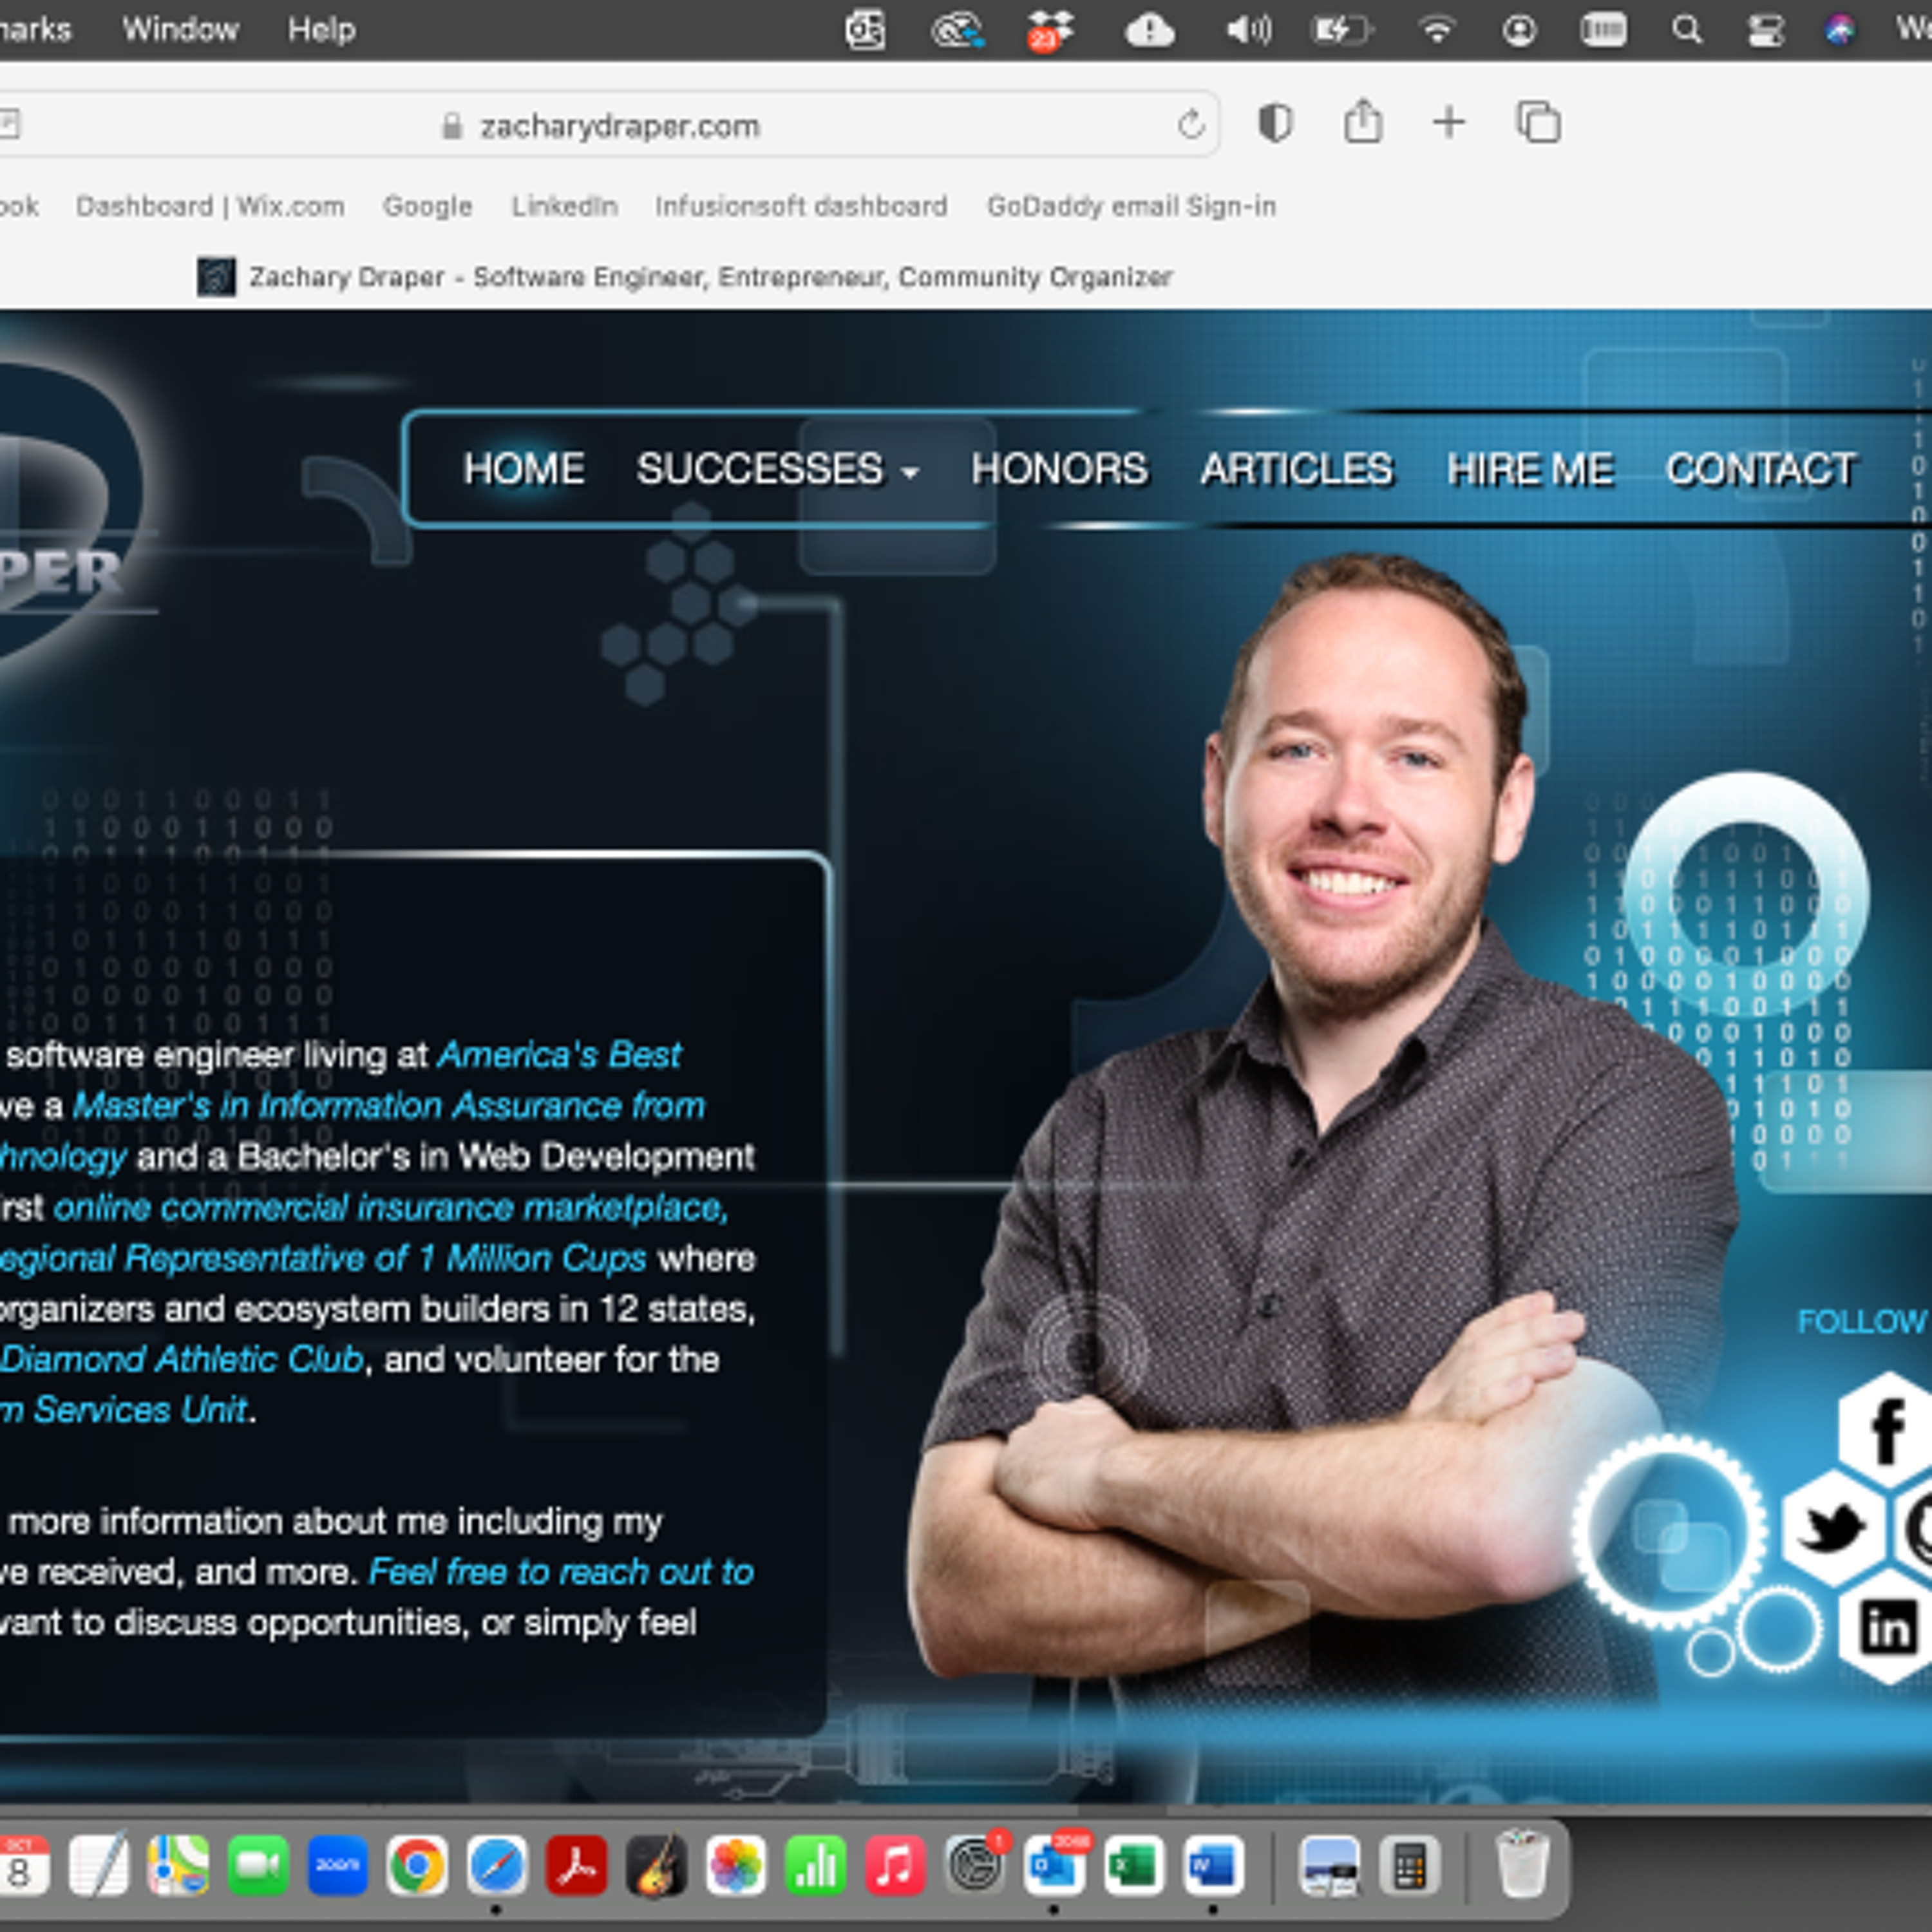
Task: Go to the HIRE ME page
Action: pyautogui.click(x=1530, y=469)
